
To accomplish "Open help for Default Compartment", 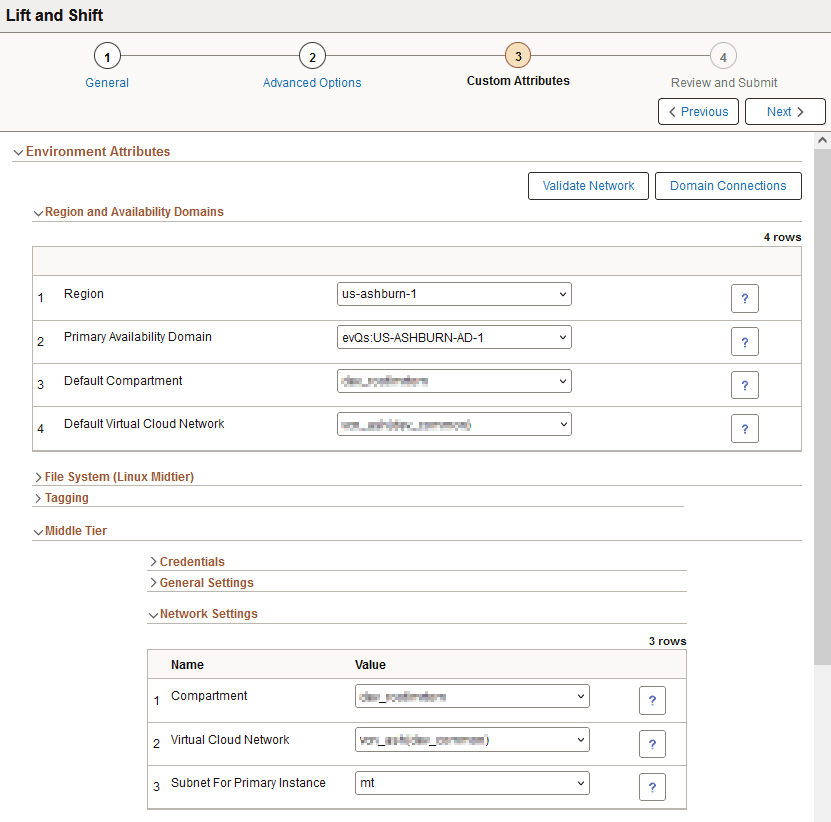I will tap(744, 385).
